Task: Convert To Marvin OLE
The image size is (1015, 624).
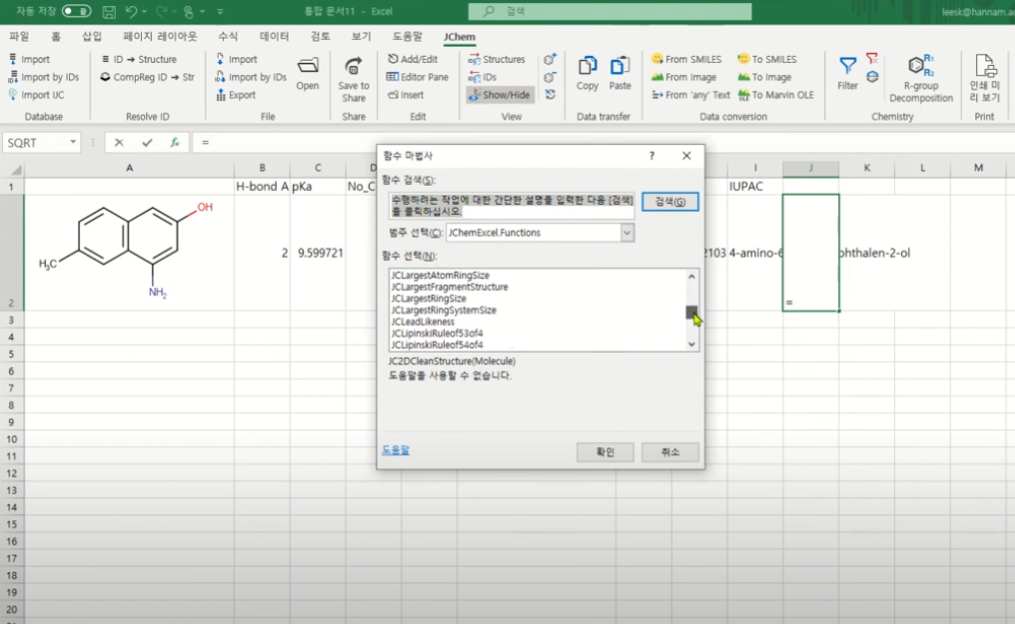Action: pyautogui.click(x=775, y=95)
